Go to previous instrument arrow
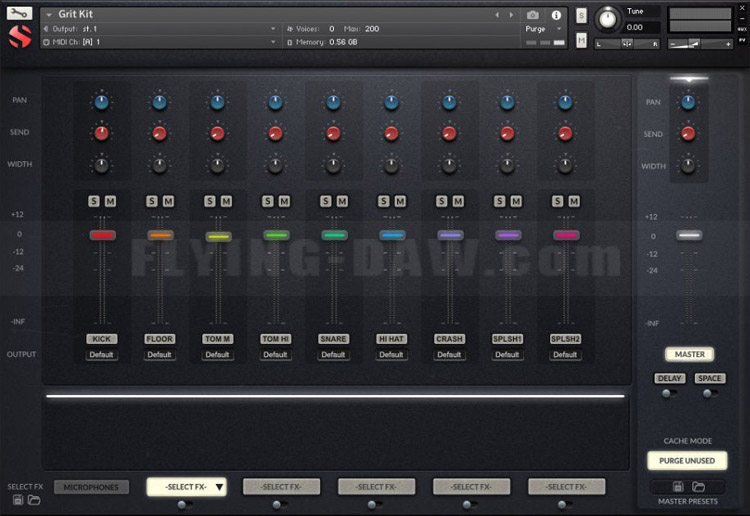 pos(497,15)
